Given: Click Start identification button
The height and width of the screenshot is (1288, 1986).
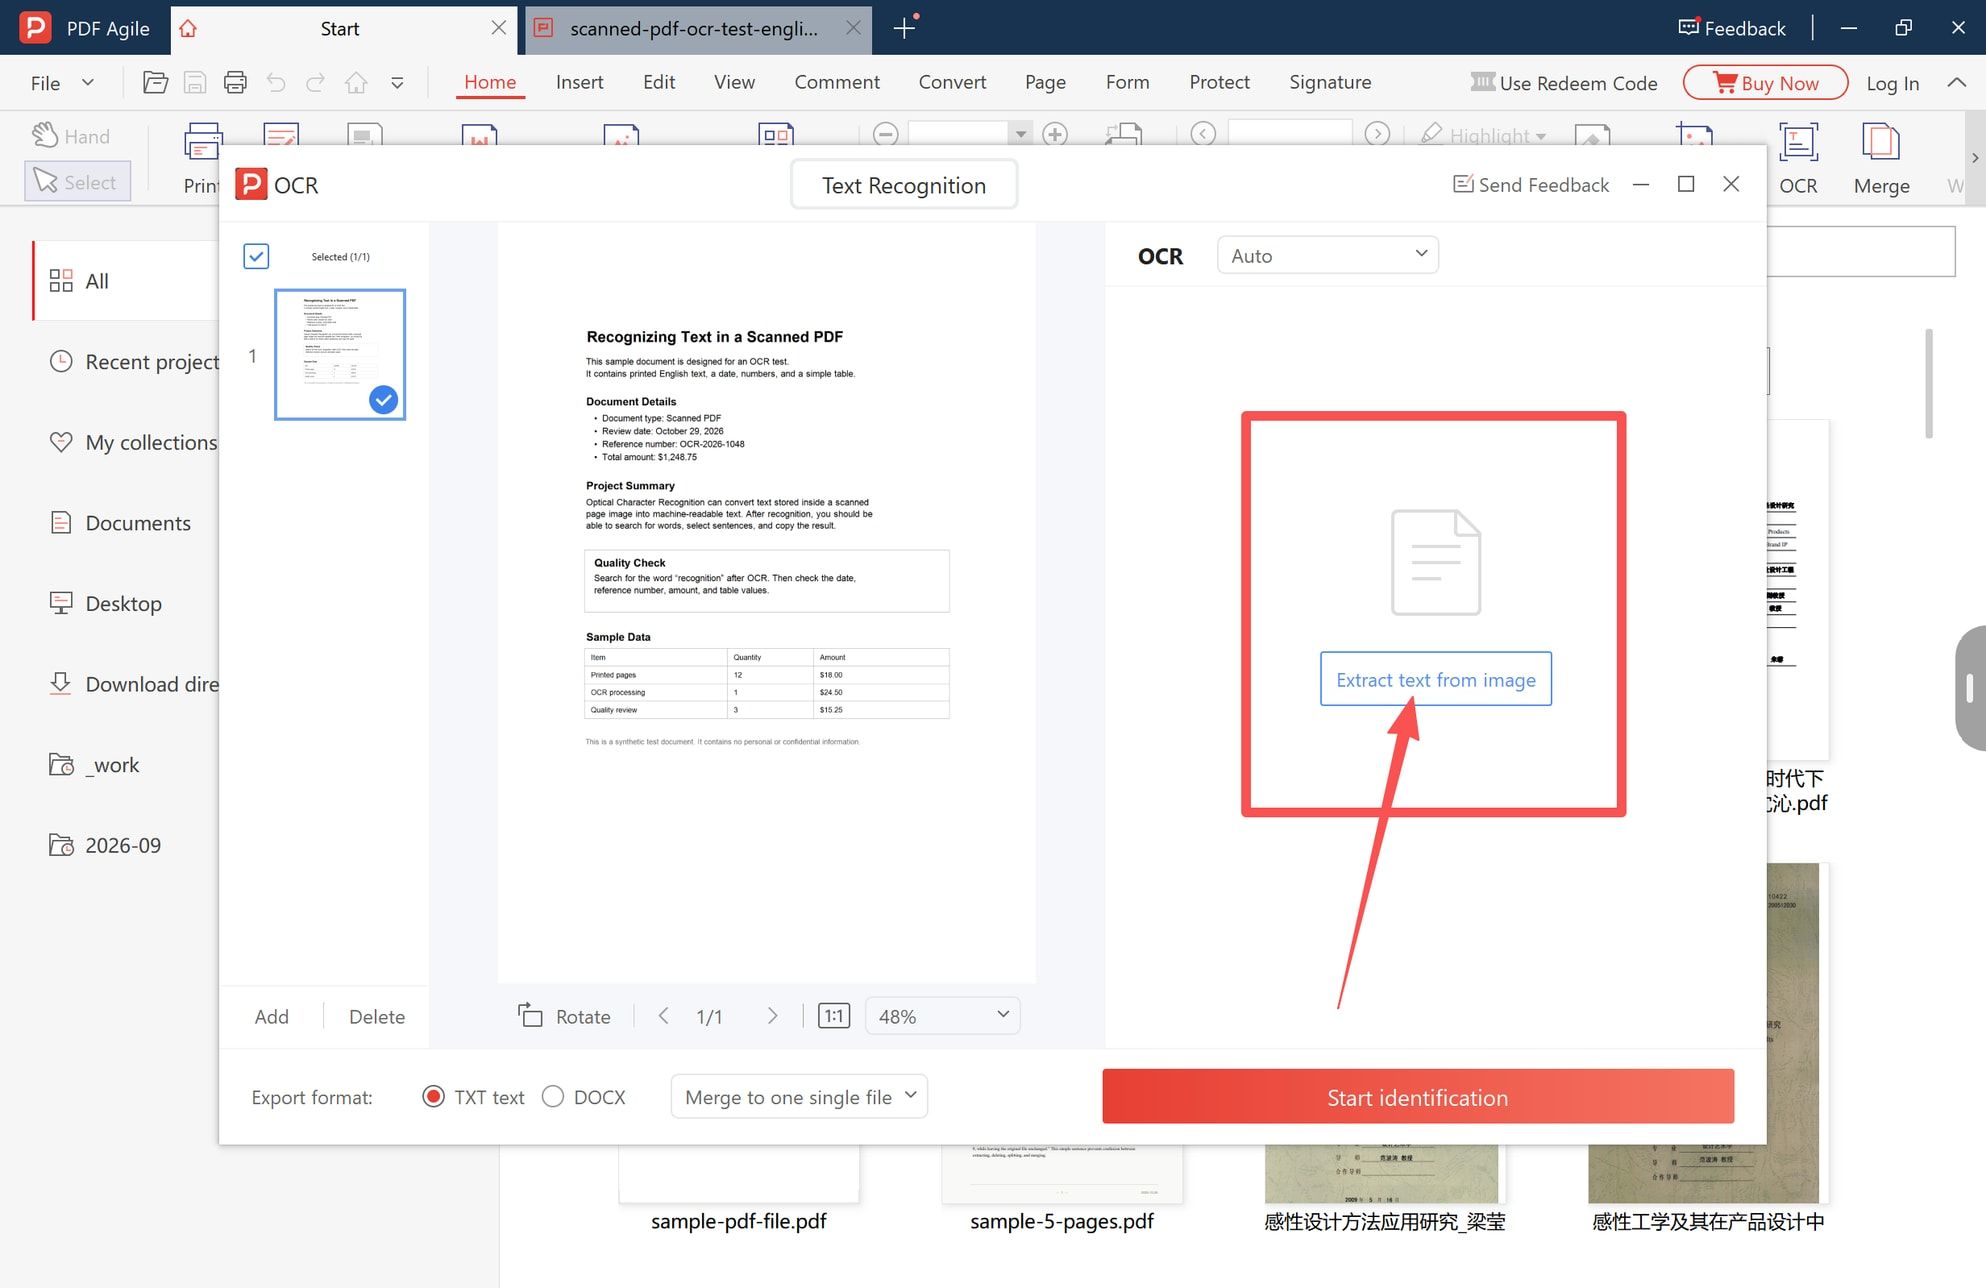Looking at the screenshot, I should [x=1417, y=1097].
